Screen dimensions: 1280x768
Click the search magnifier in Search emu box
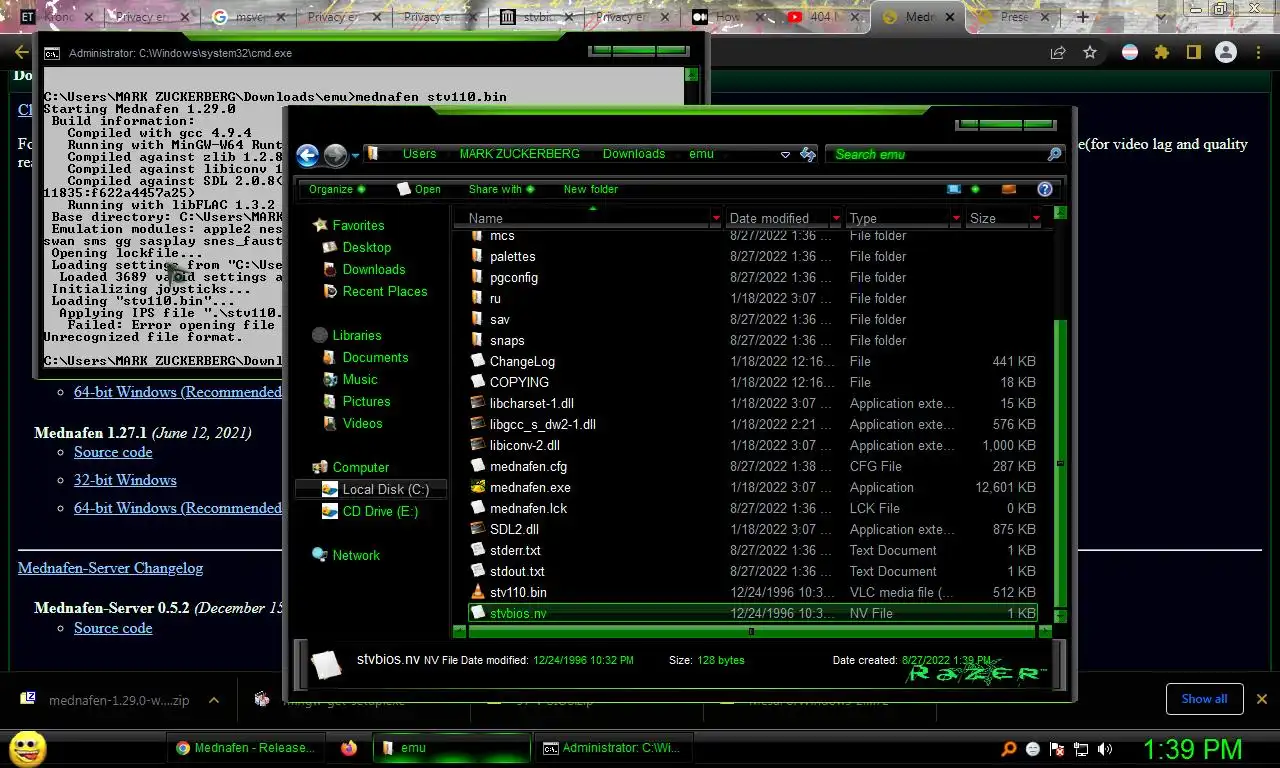click(x=1054, y=154)
